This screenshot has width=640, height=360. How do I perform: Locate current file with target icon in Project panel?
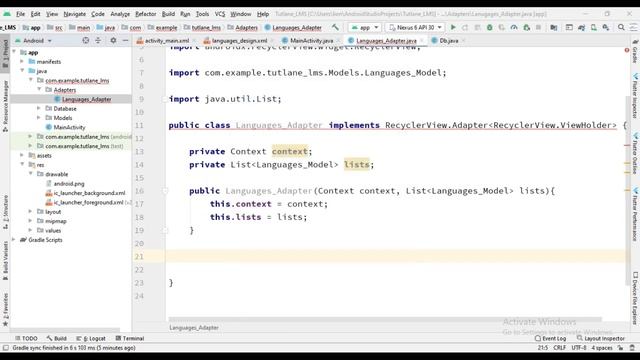tap(85, 40)
